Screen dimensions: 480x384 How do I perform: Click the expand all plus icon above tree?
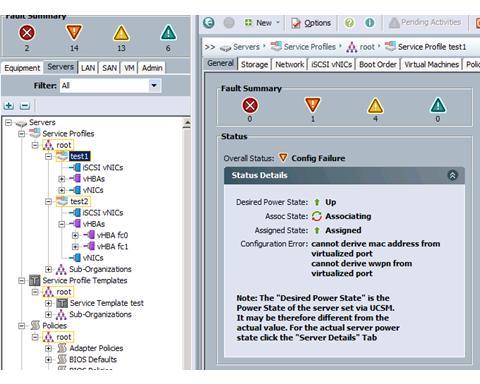[9, 106]
